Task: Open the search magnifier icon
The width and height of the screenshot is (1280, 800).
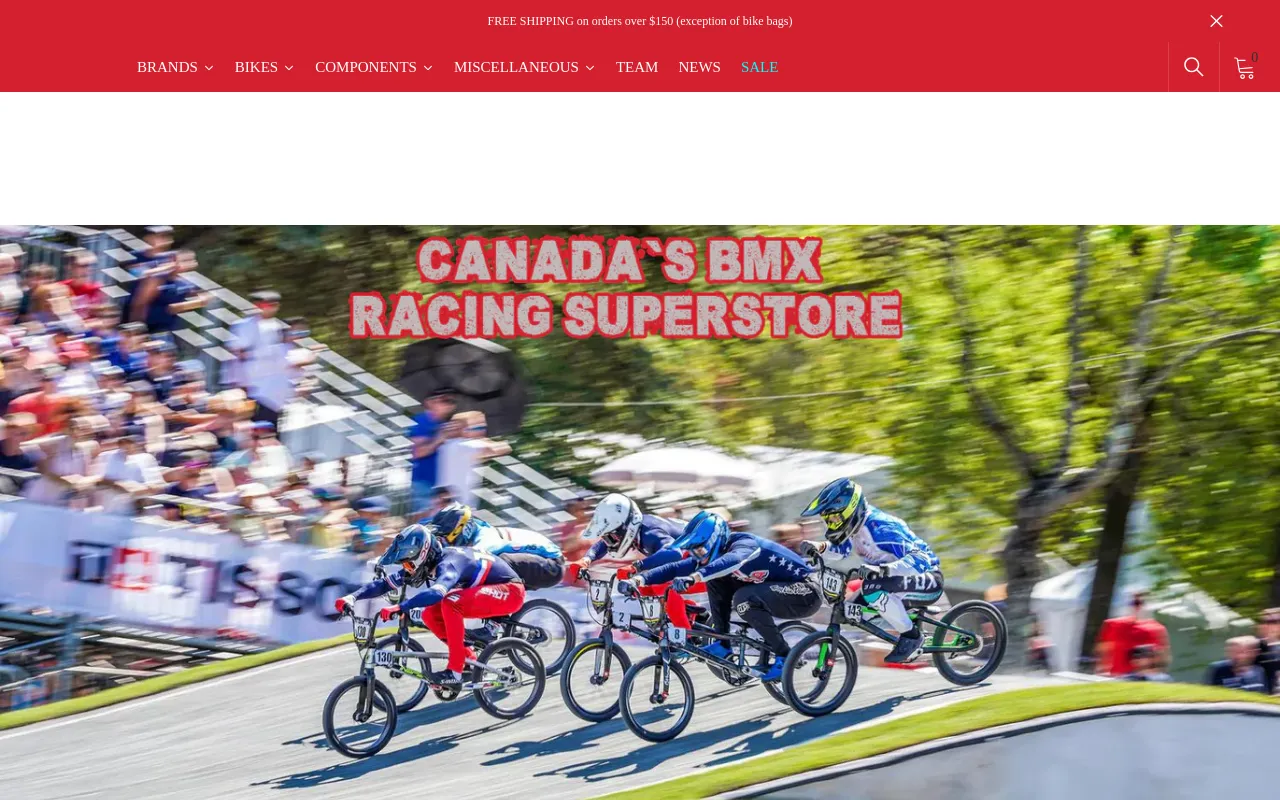Action: [1193, 67]
